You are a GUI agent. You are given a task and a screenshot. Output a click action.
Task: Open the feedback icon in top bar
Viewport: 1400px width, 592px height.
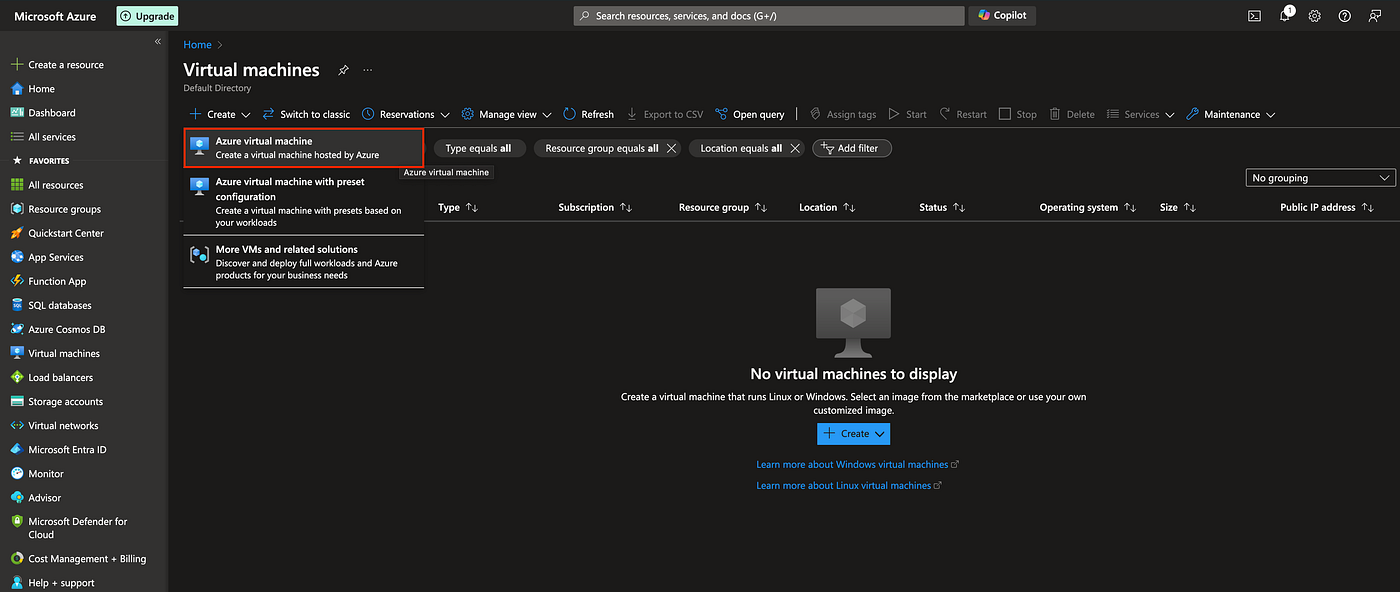(x=1374, y=16)
